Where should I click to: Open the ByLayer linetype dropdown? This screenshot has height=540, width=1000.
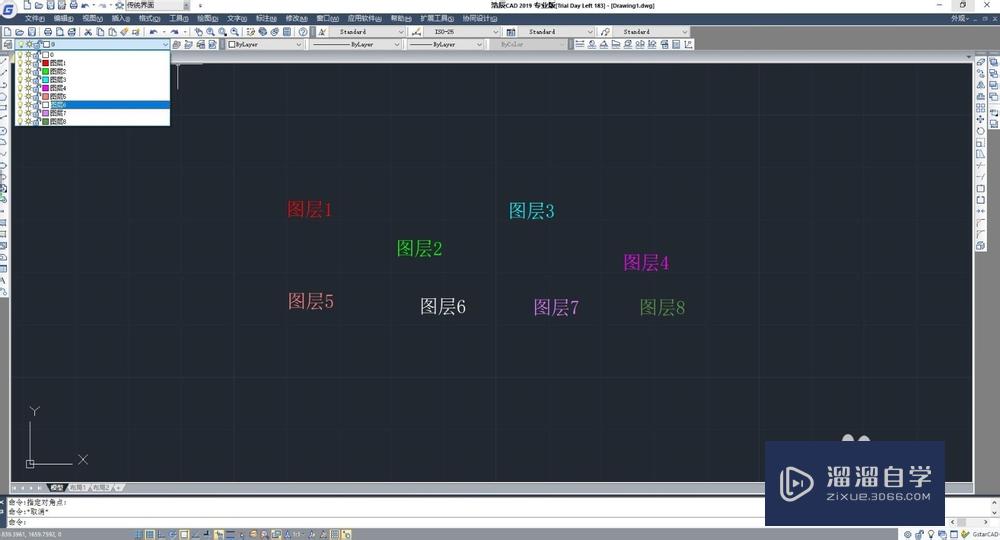tap(356, 45)
